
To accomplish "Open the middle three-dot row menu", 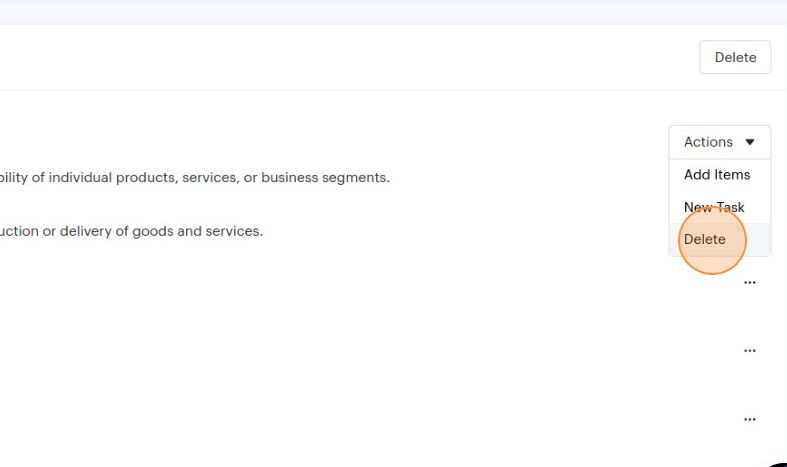I will tap(750, 351).
